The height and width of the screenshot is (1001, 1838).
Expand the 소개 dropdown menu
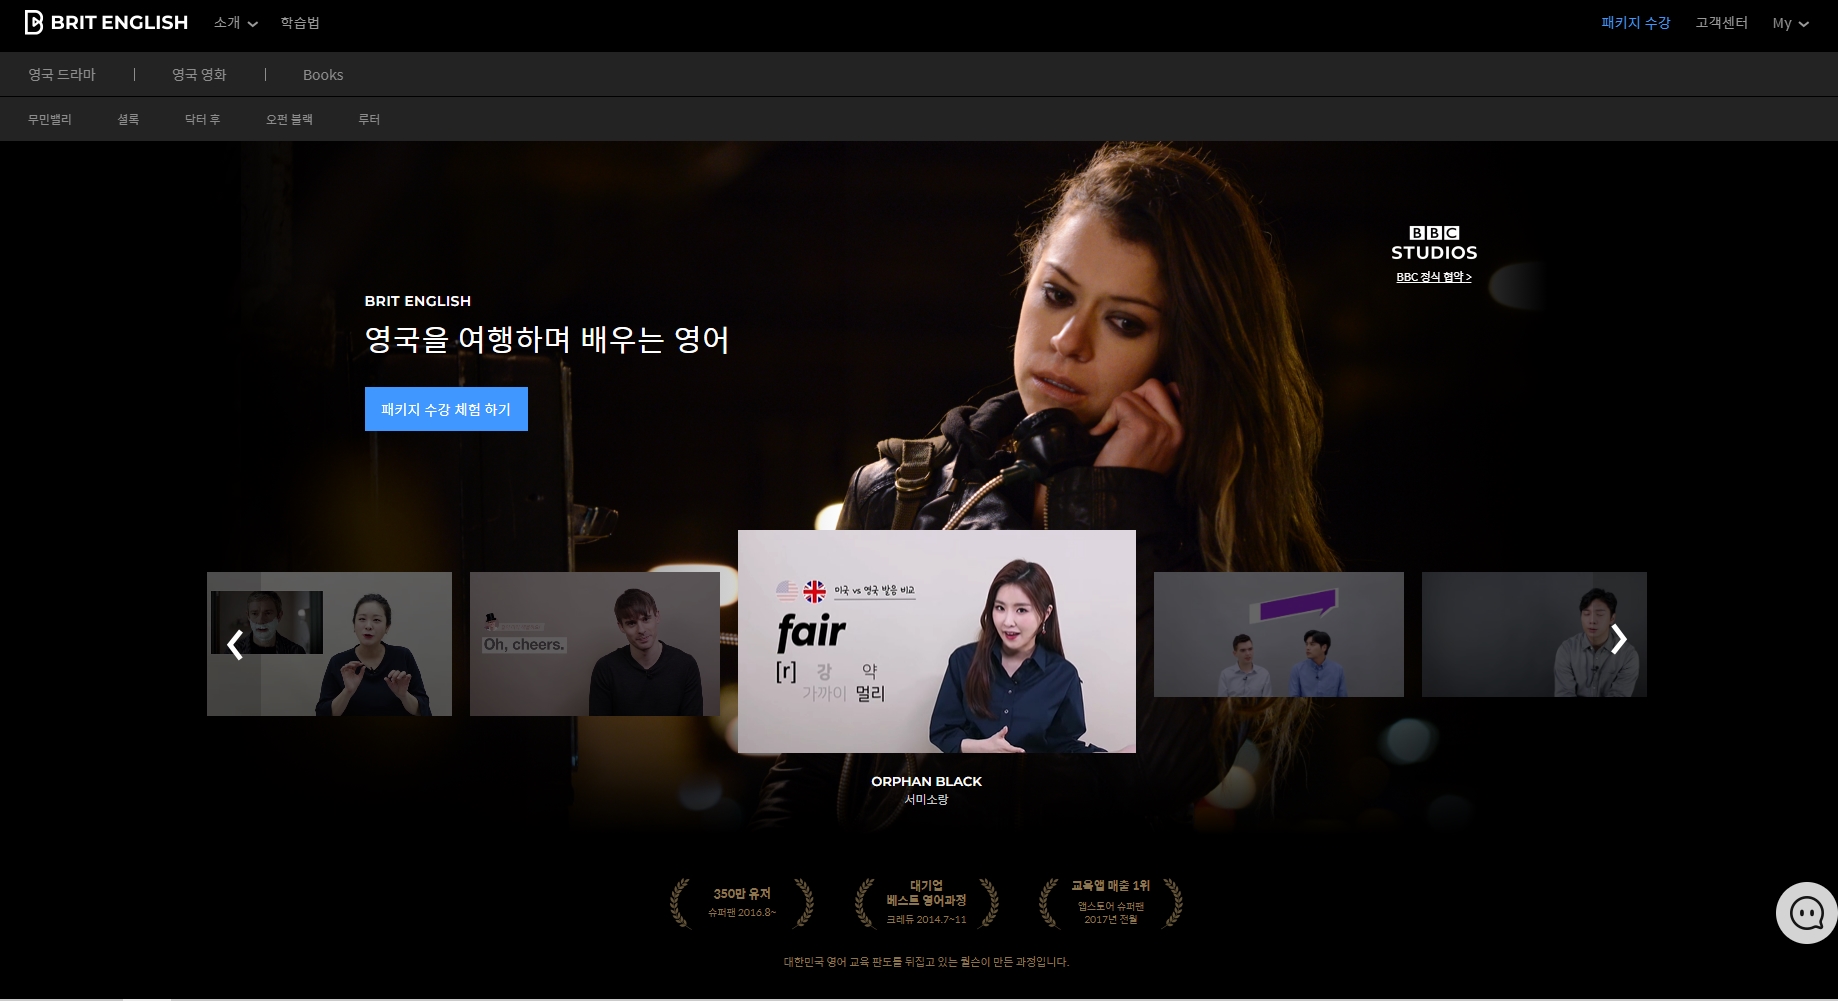pos(236,23)
